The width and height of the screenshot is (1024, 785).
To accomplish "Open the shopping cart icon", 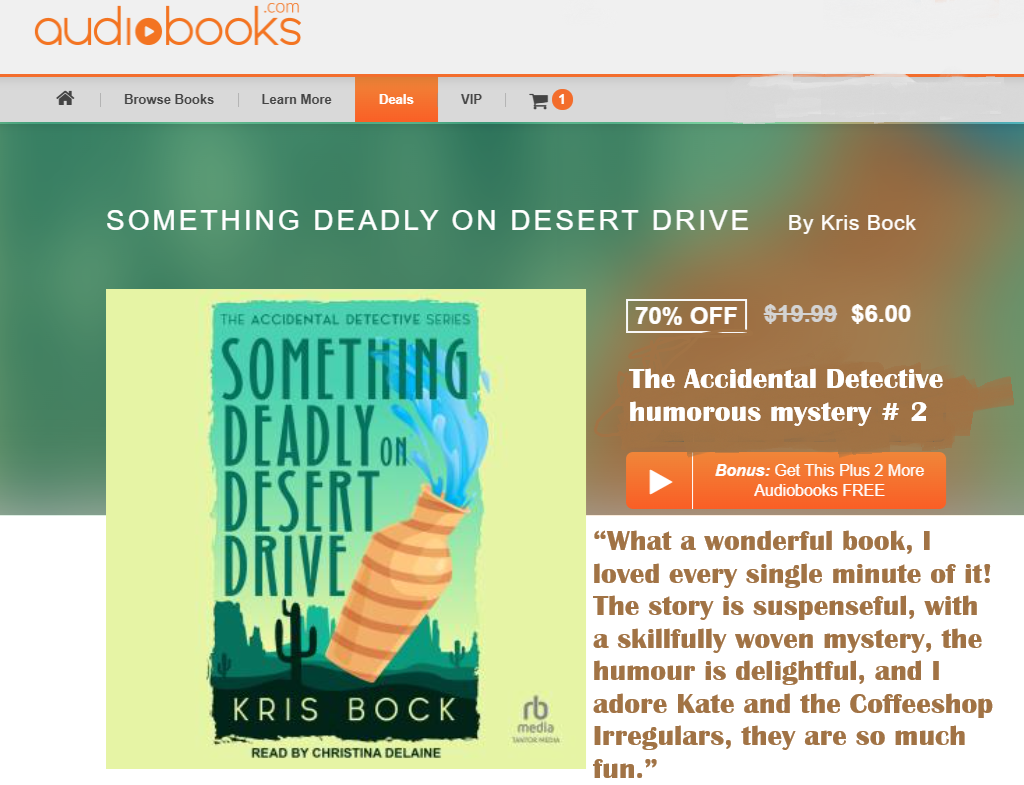I will point(538,101).
